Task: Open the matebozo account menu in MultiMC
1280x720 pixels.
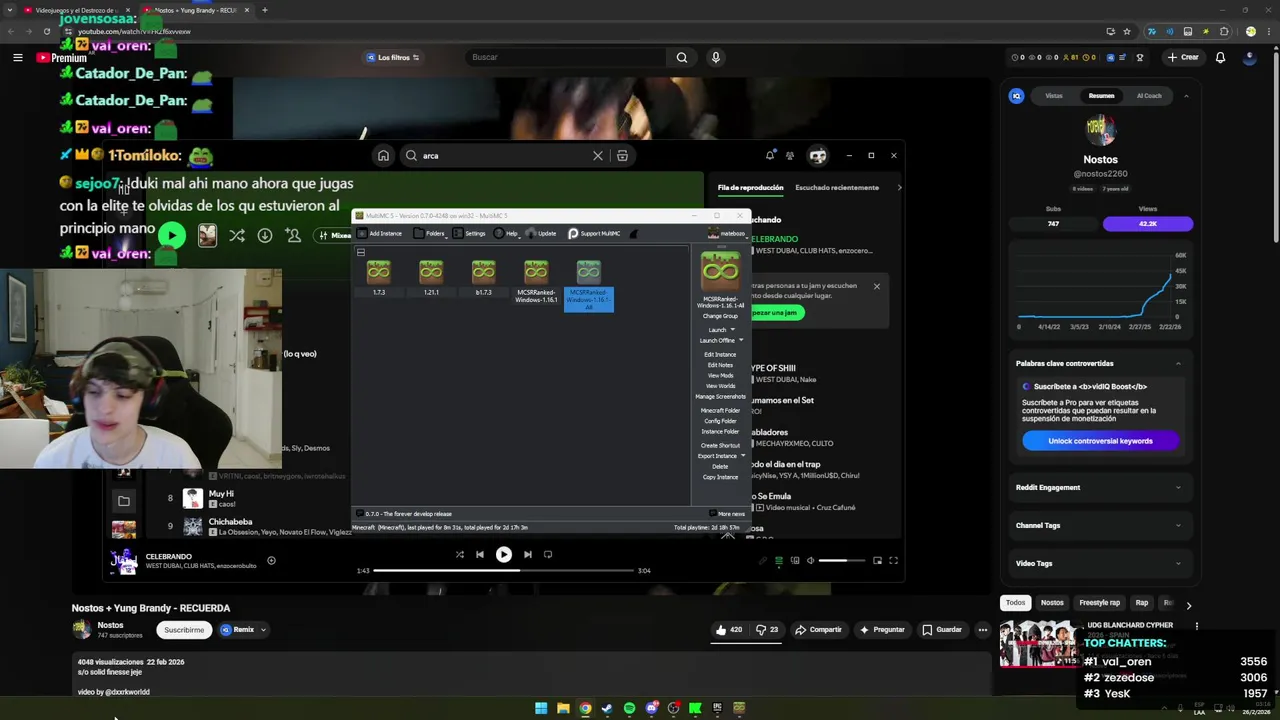Action: (726, 233)
